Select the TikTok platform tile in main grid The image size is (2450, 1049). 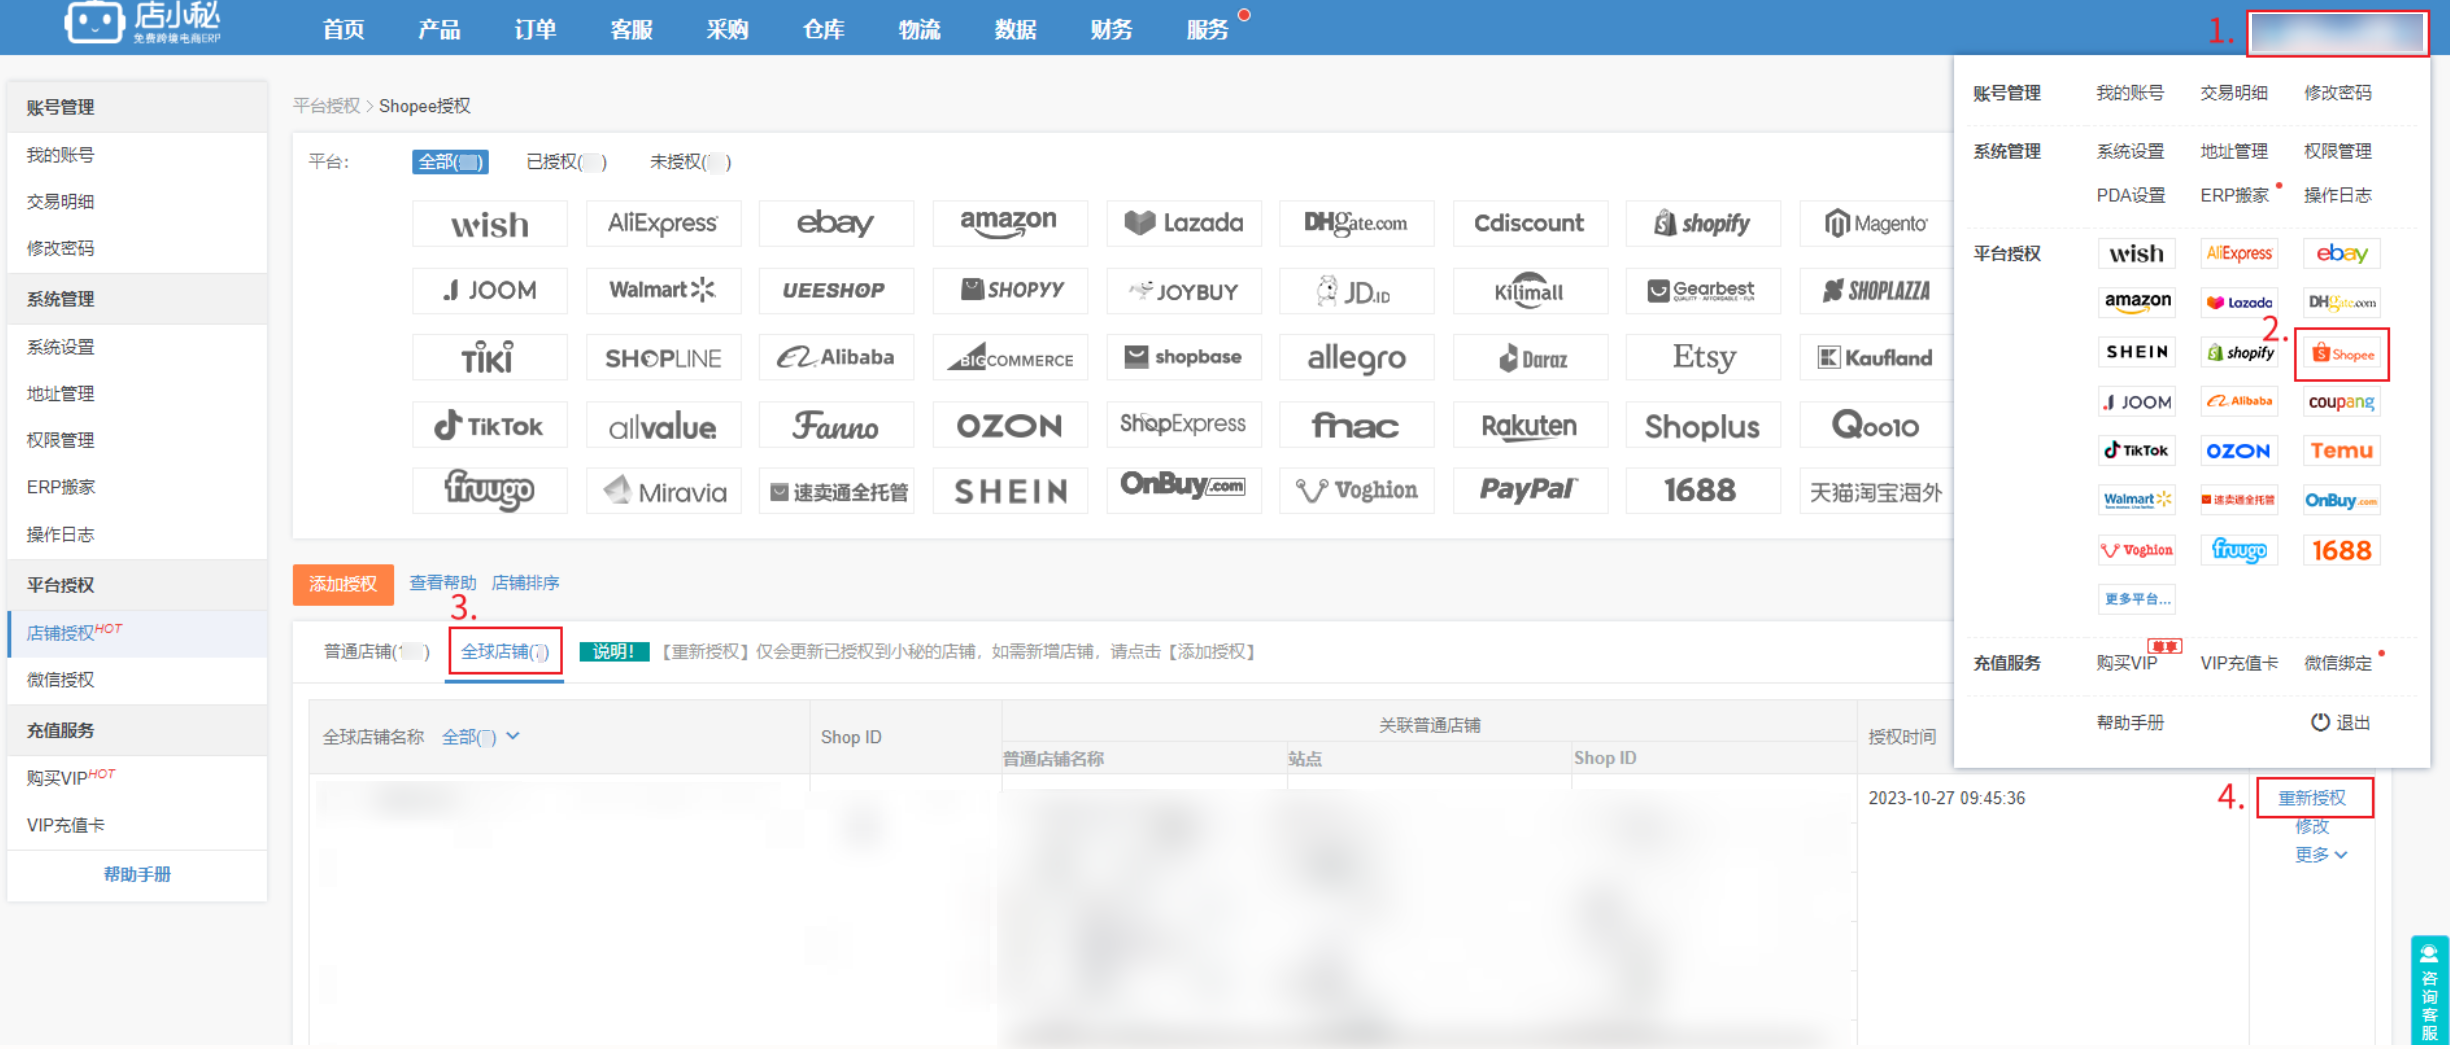point(489,426)
